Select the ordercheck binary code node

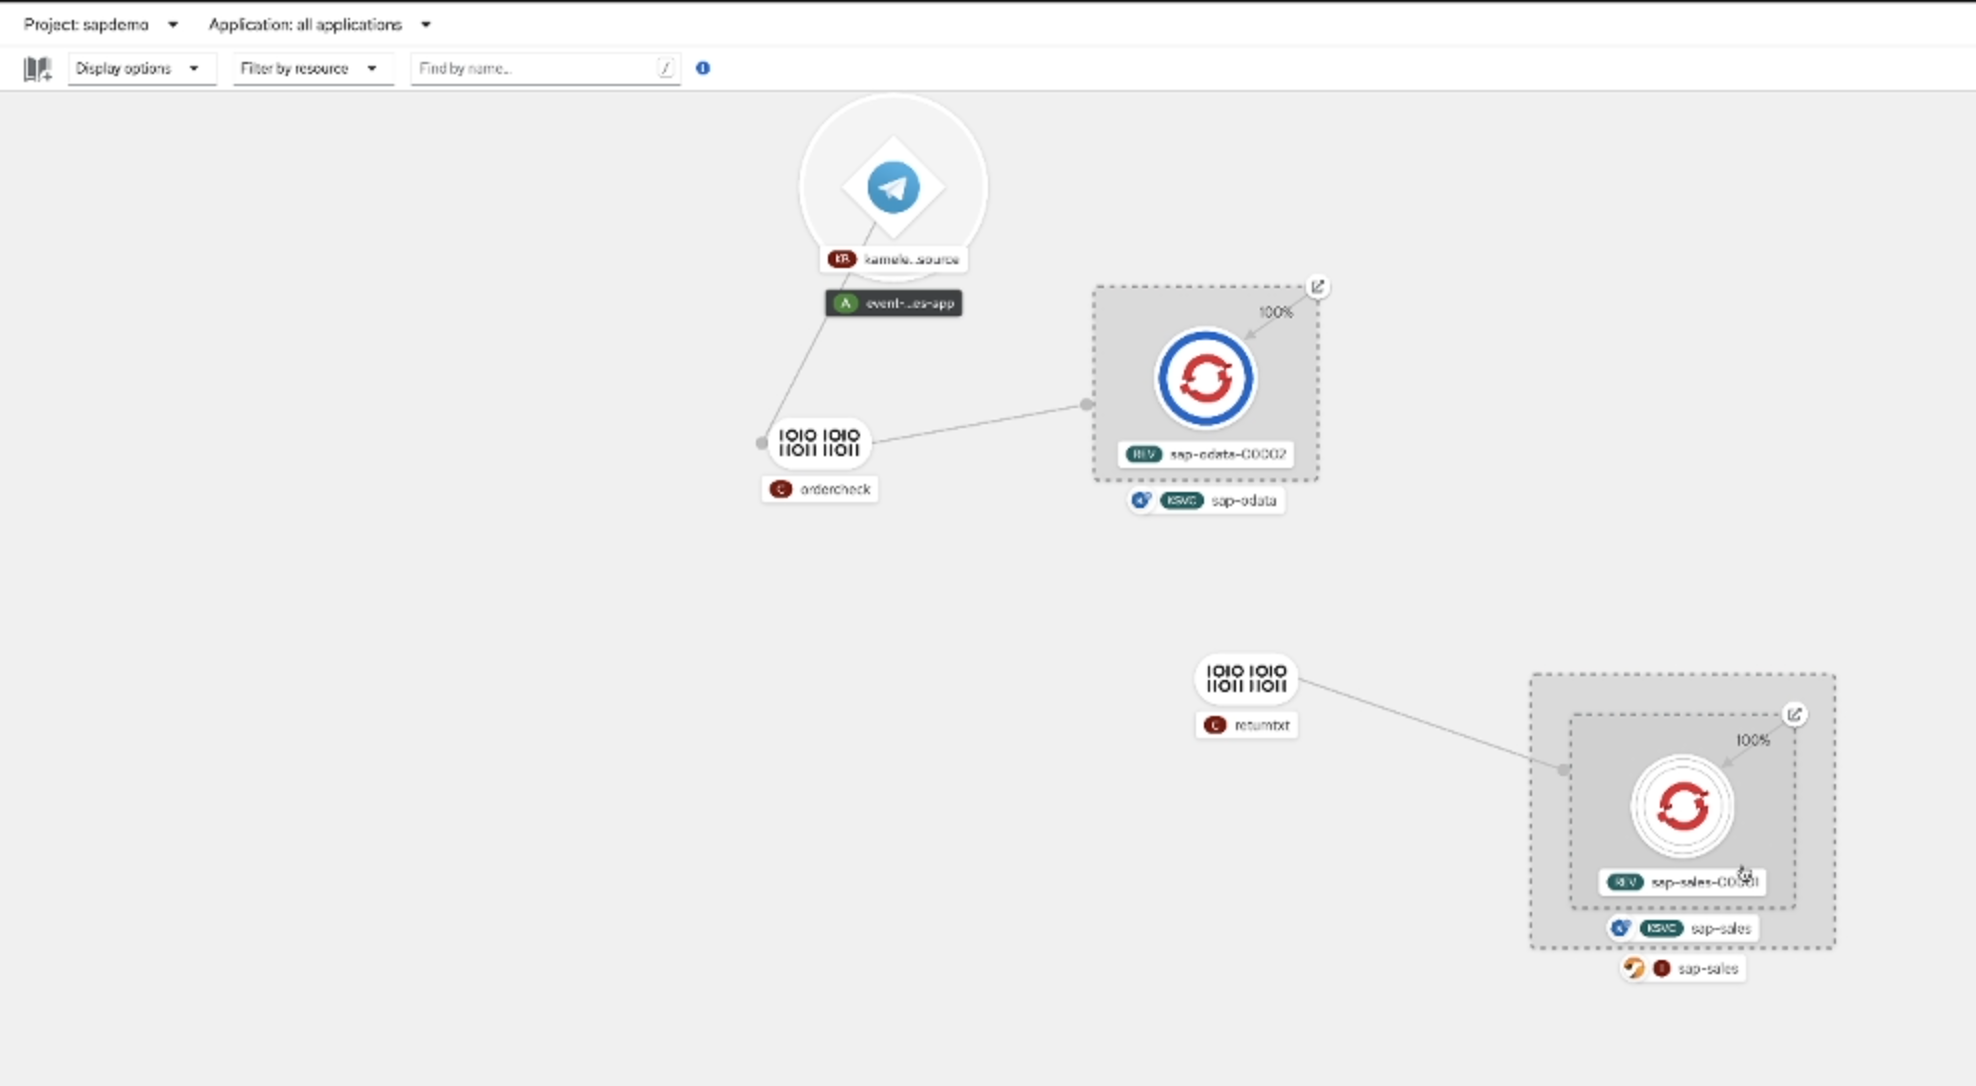(819, 443)
